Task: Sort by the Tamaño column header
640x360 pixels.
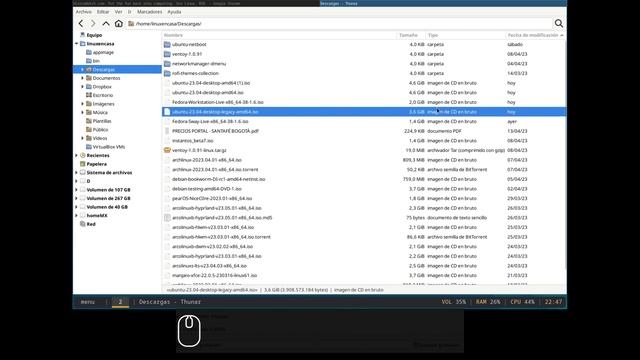Action: tap(411, 35)
